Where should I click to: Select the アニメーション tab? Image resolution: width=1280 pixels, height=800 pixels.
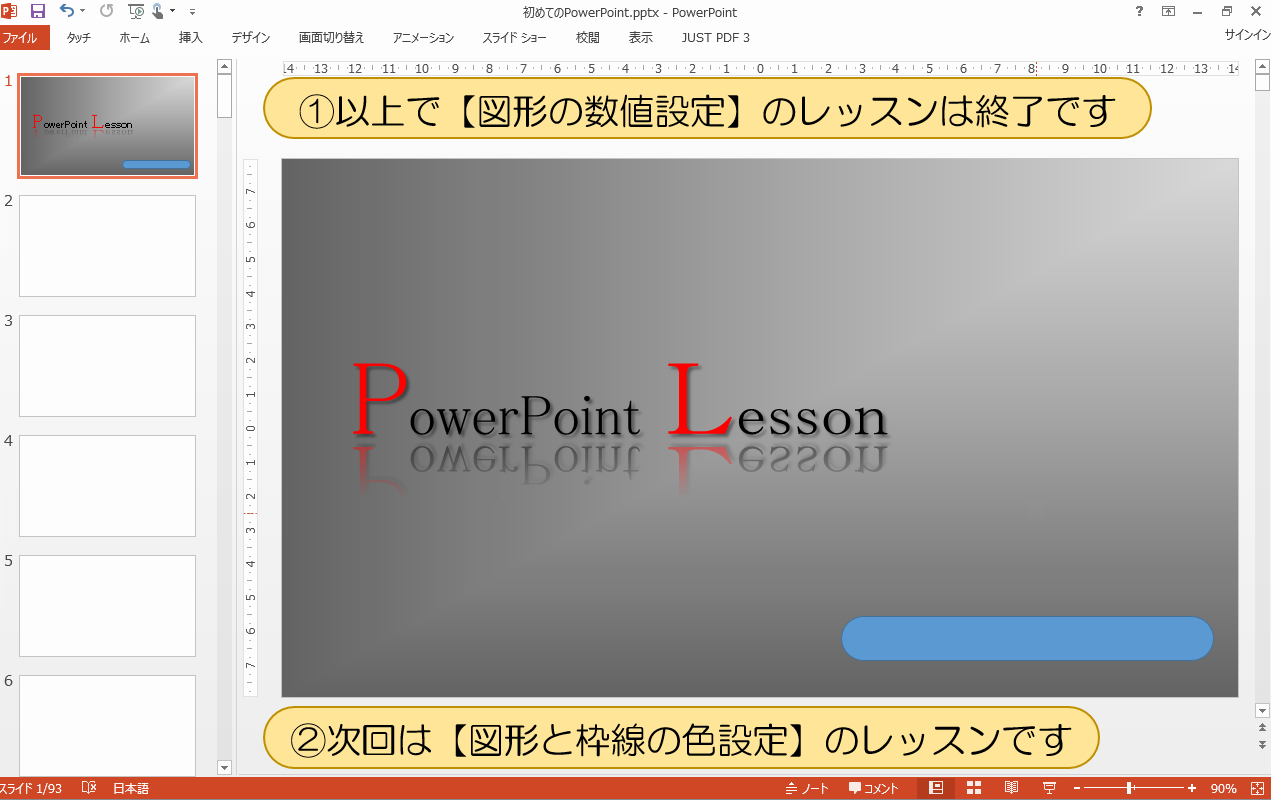point(423,38)
